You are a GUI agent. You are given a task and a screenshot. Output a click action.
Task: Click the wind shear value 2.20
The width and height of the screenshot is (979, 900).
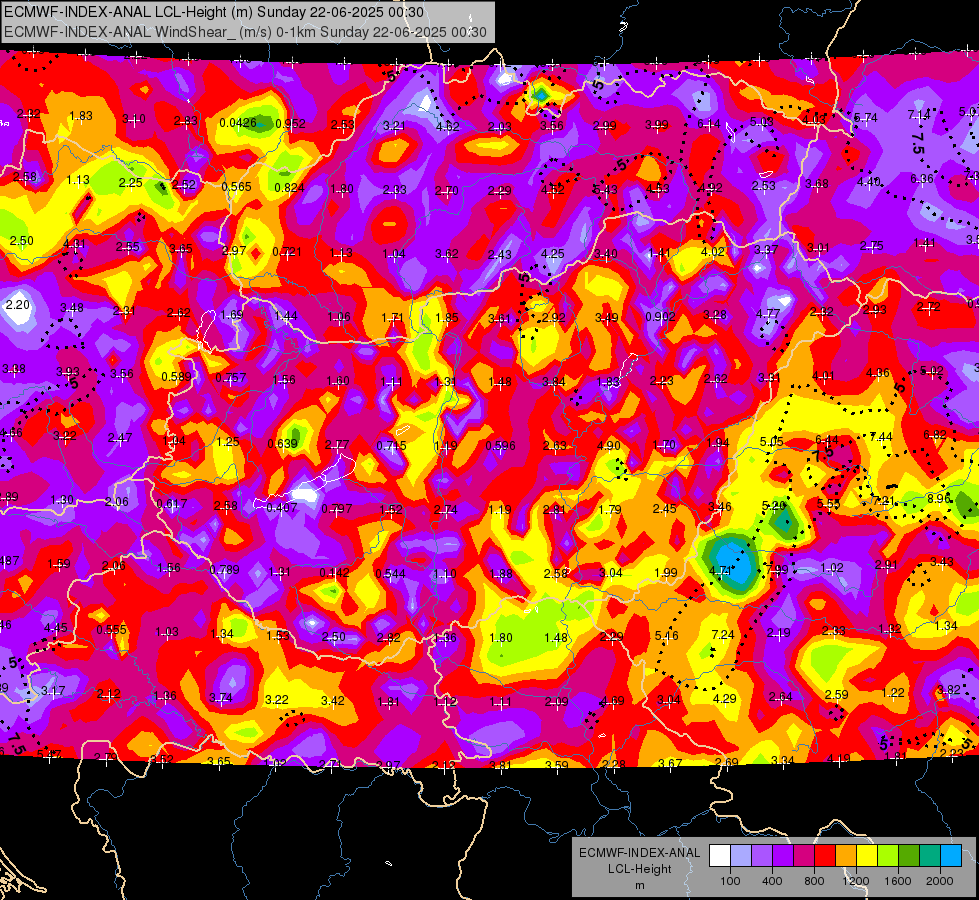[x=17, y=305]
